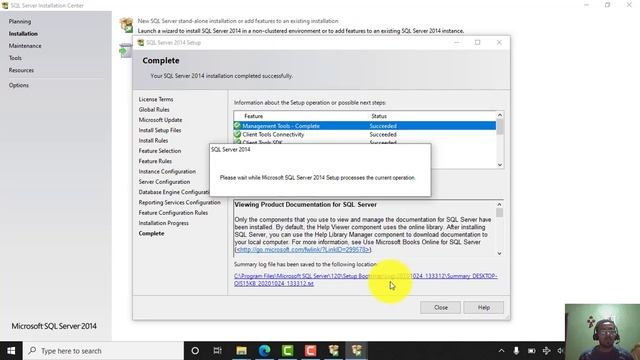The height and width of the screenshot is (360, 640).
Task: Click the webcam video thumbnail overlay
Action: (x=602, y=332)
